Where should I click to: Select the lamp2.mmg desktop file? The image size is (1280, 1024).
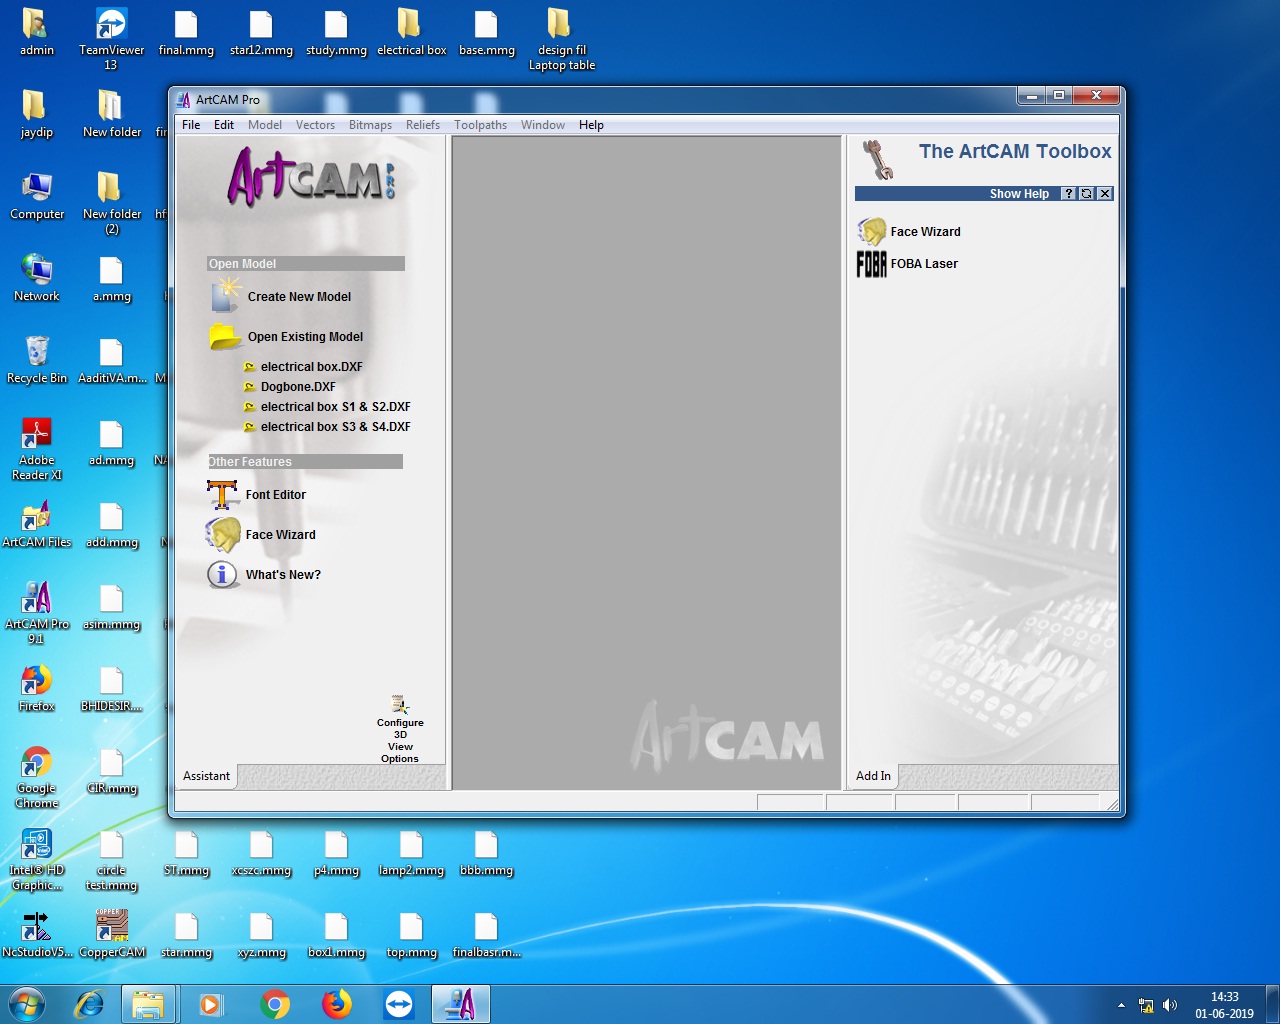tap(411, 852)
